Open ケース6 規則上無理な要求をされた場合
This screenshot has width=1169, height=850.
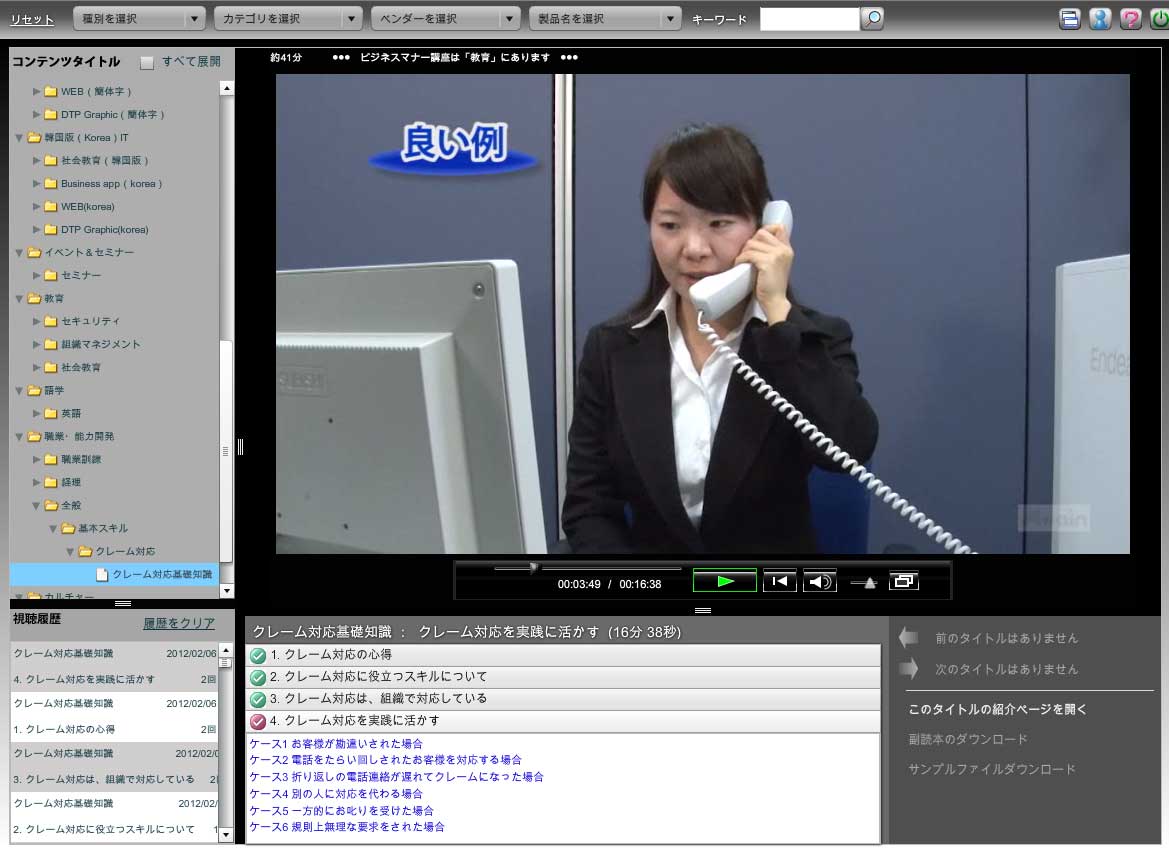tap(347, 827)
